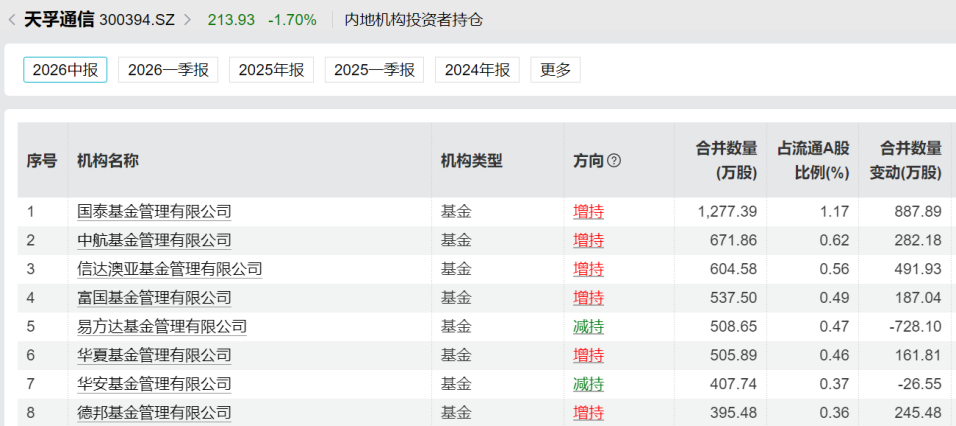Click 增持 link in 信达澳亚基金 row
Viewport: 956px width, 426px height.
point(588,269)
